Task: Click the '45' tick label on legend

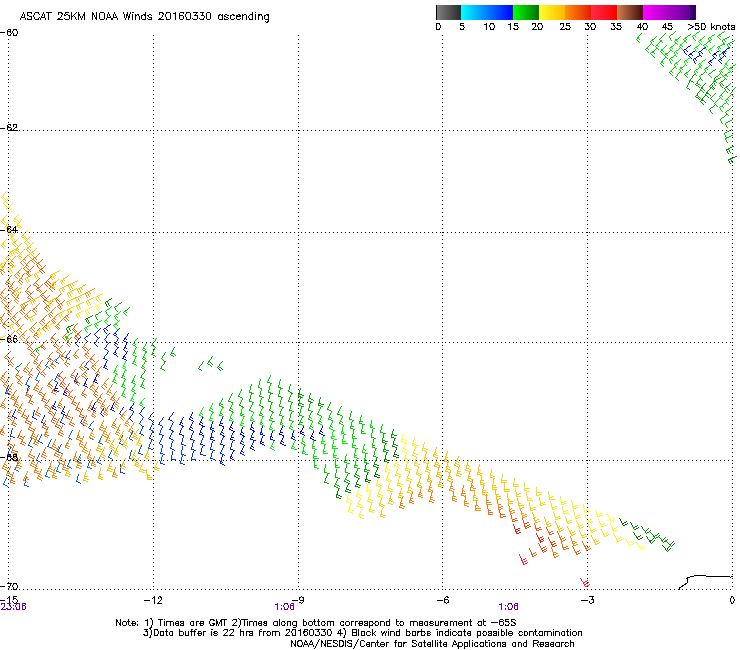Action: (x=667, y=27)
